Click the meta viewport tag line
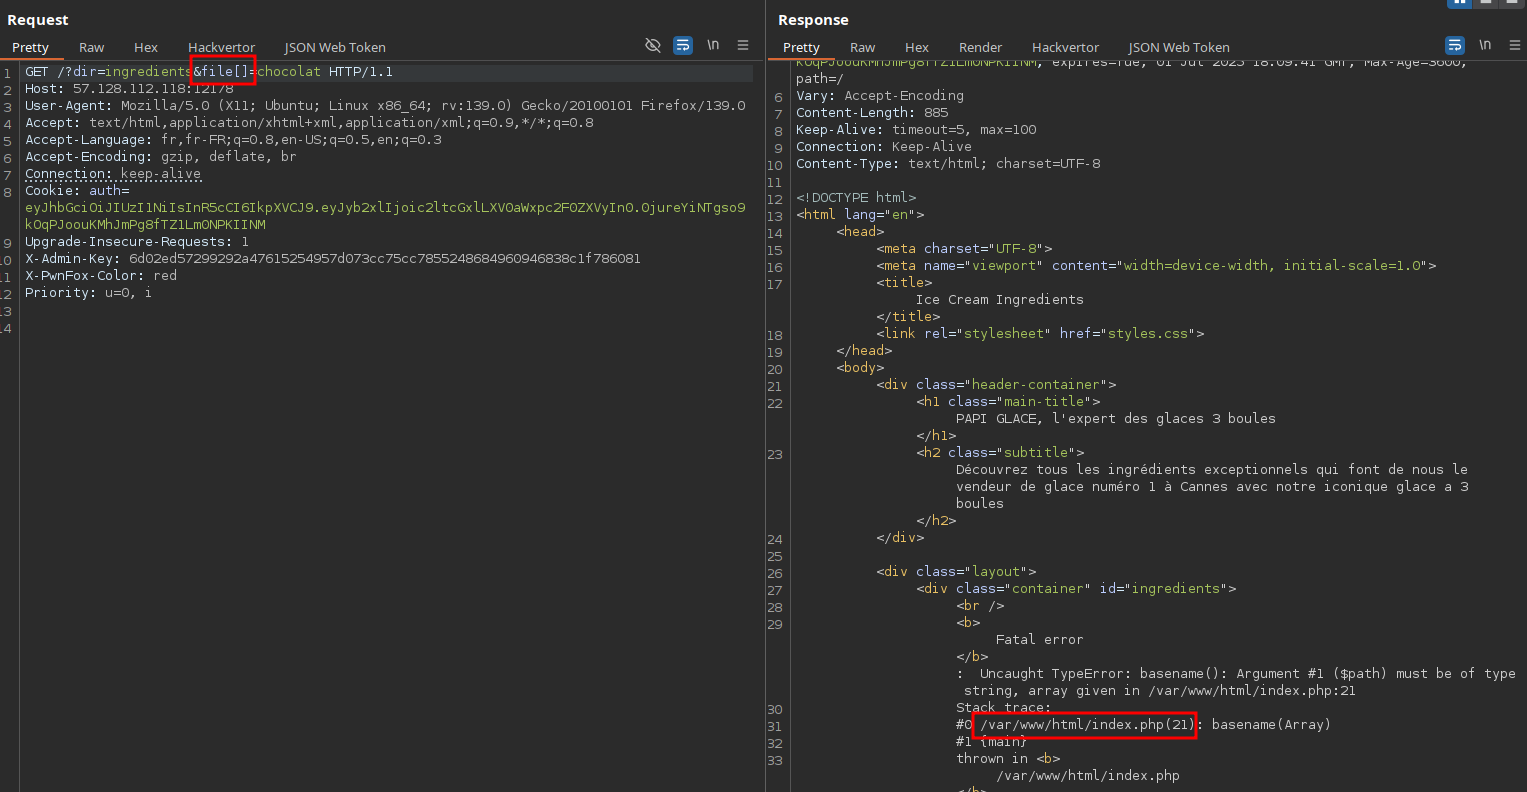Image resolution: width=1527 pixels, height=792 pixels. tap(1156, 266)
